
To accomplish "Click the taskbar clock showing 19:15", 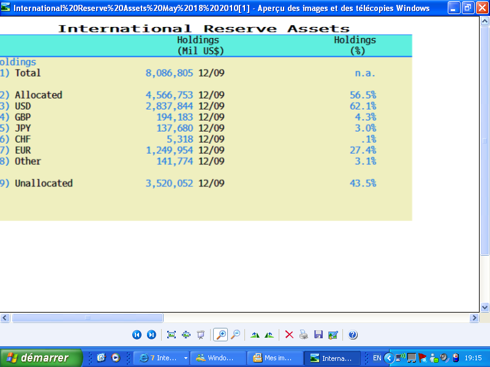I will coord(473,358).
